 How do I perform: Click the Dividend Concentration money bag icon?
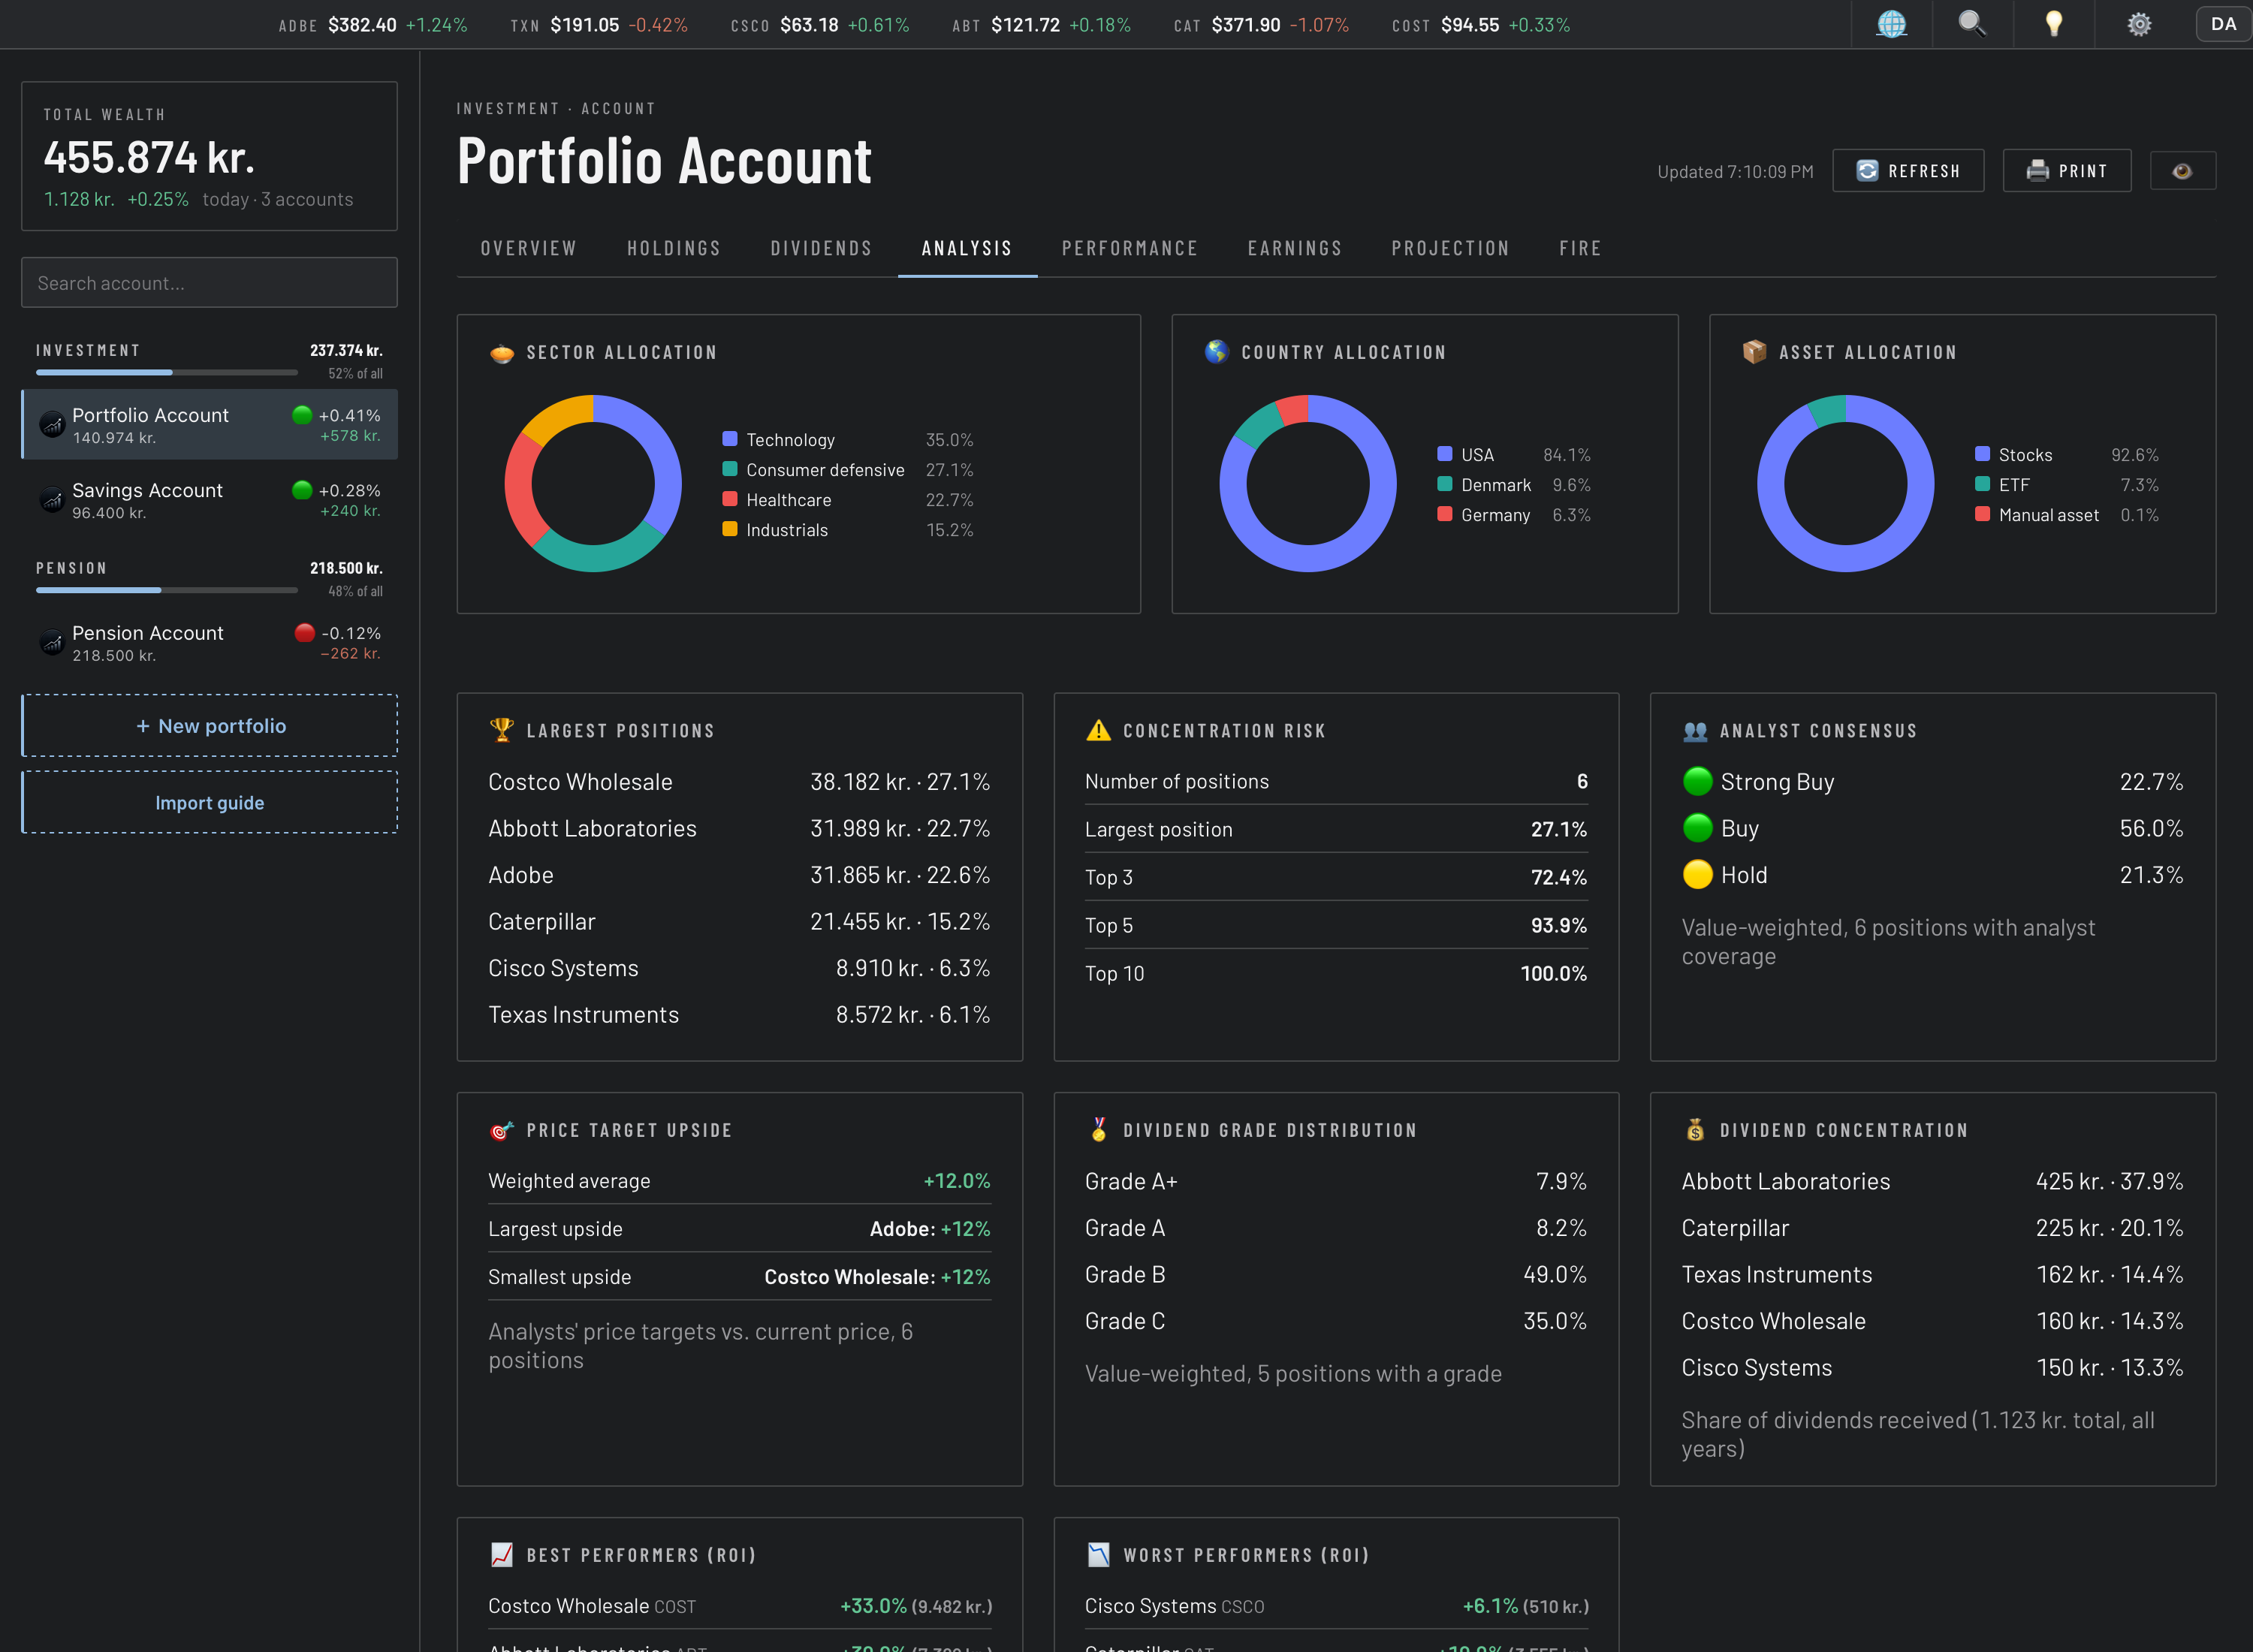point(1695,1130)
